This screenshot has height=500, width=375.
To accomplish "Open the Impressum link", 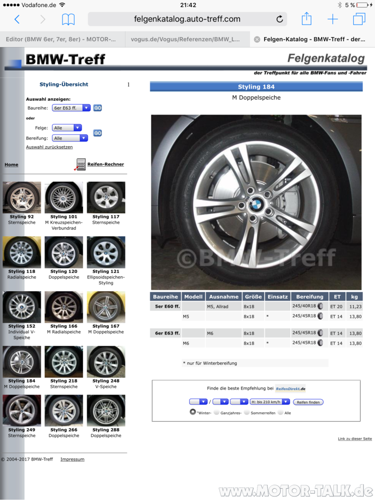I will (x=72, y=459).
